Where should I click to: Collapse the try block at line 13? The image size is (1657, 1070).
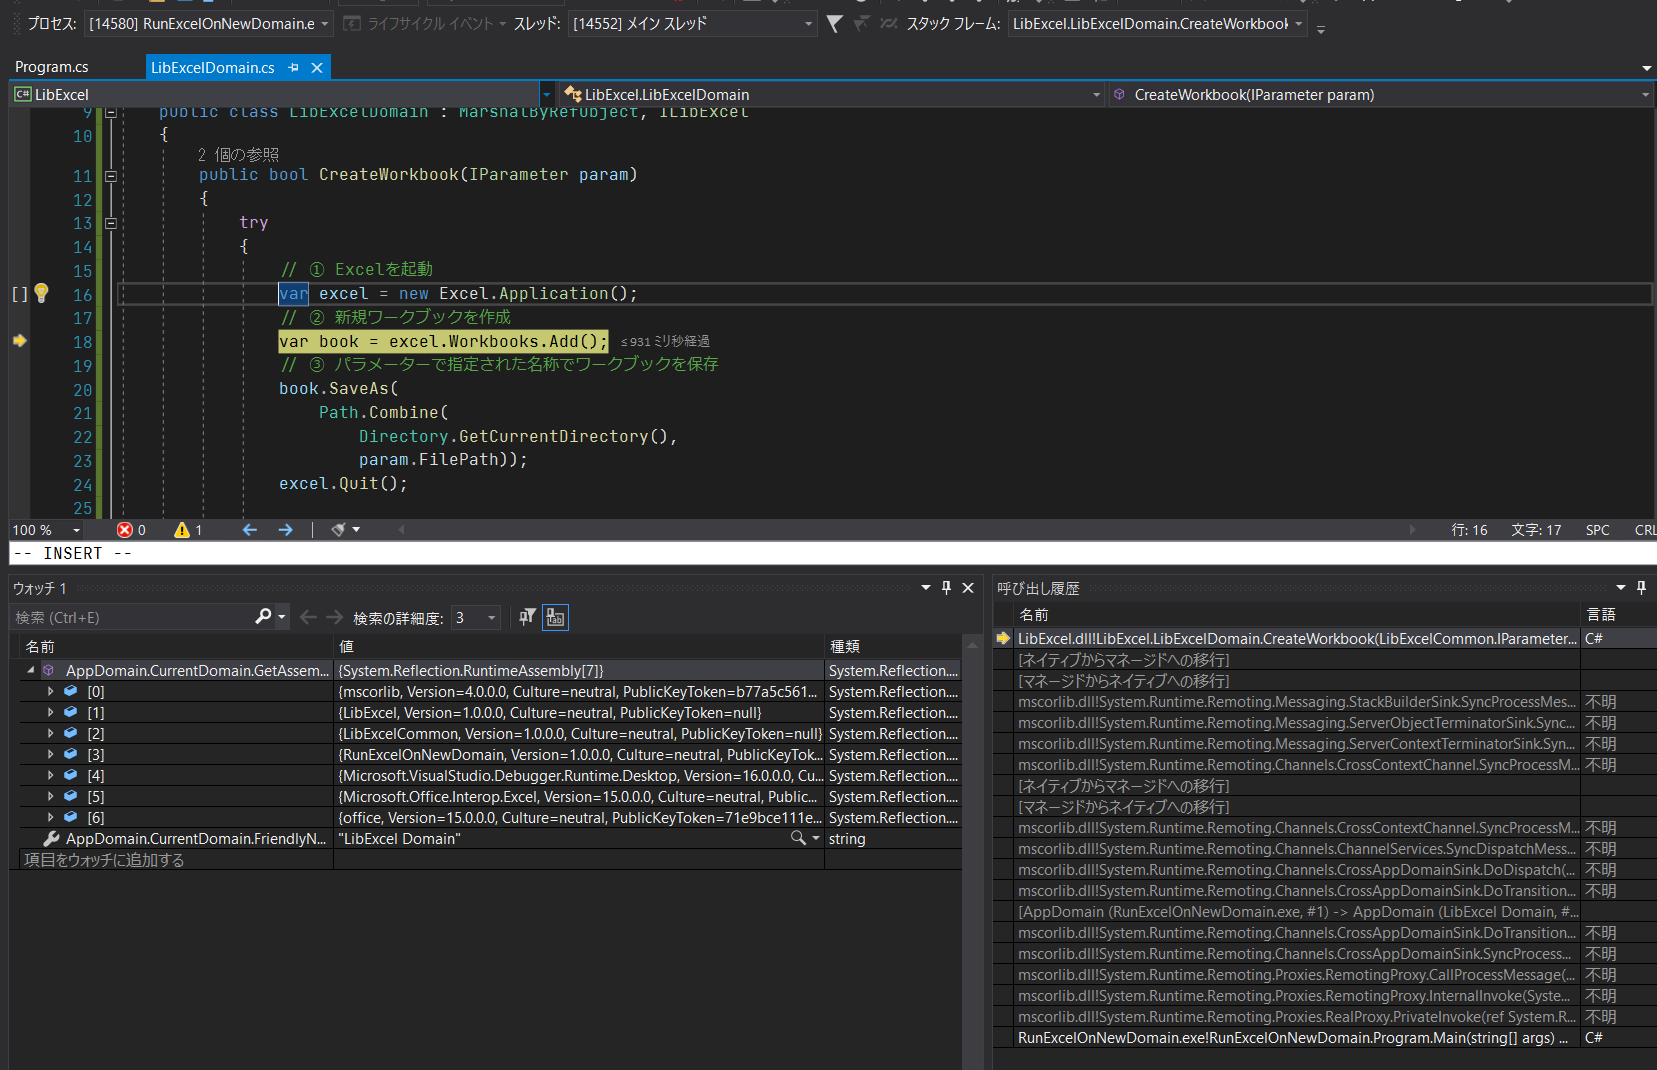[x=111, y=223]
